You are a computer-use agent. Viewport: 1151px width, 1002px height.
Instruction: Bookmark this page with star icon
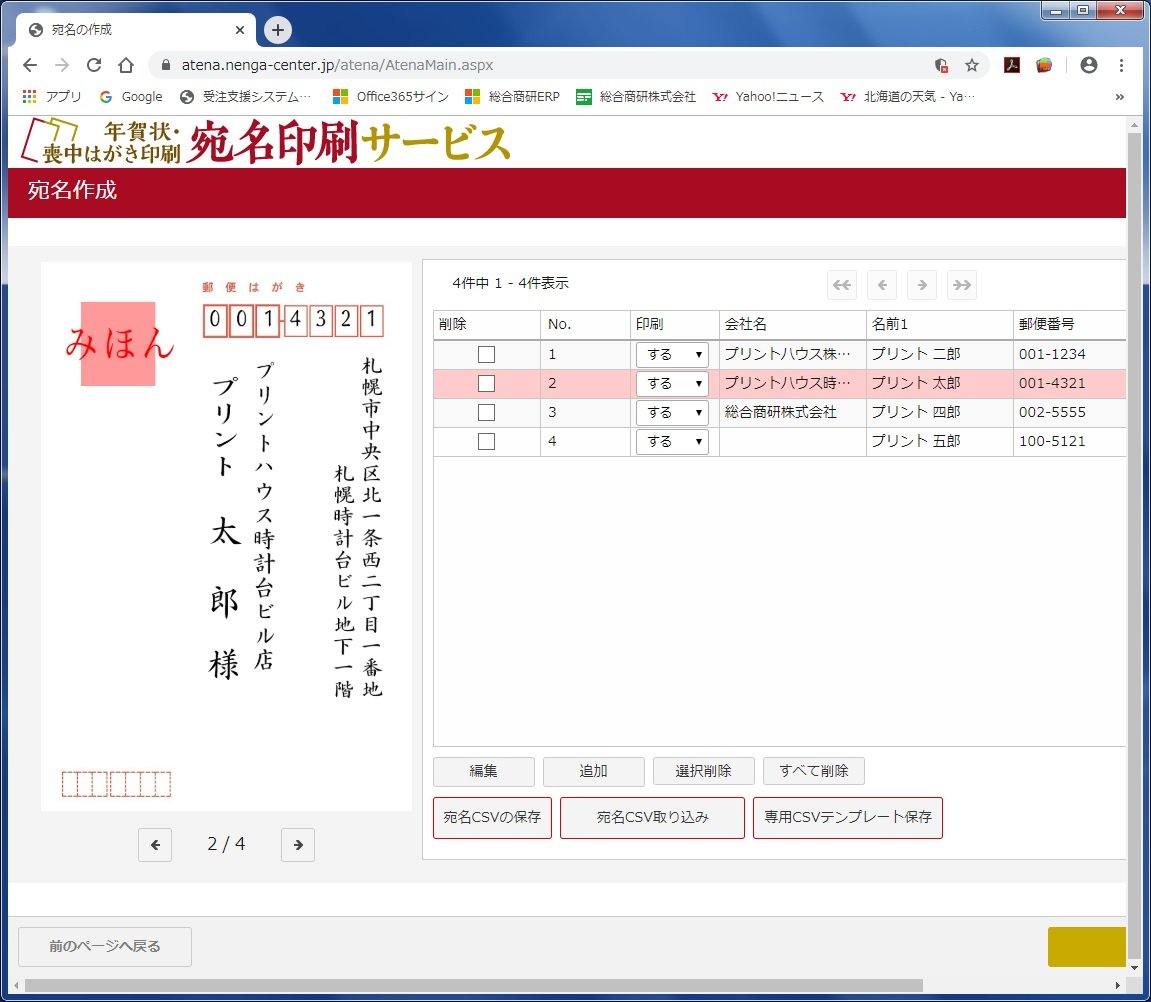pos(972,65)
